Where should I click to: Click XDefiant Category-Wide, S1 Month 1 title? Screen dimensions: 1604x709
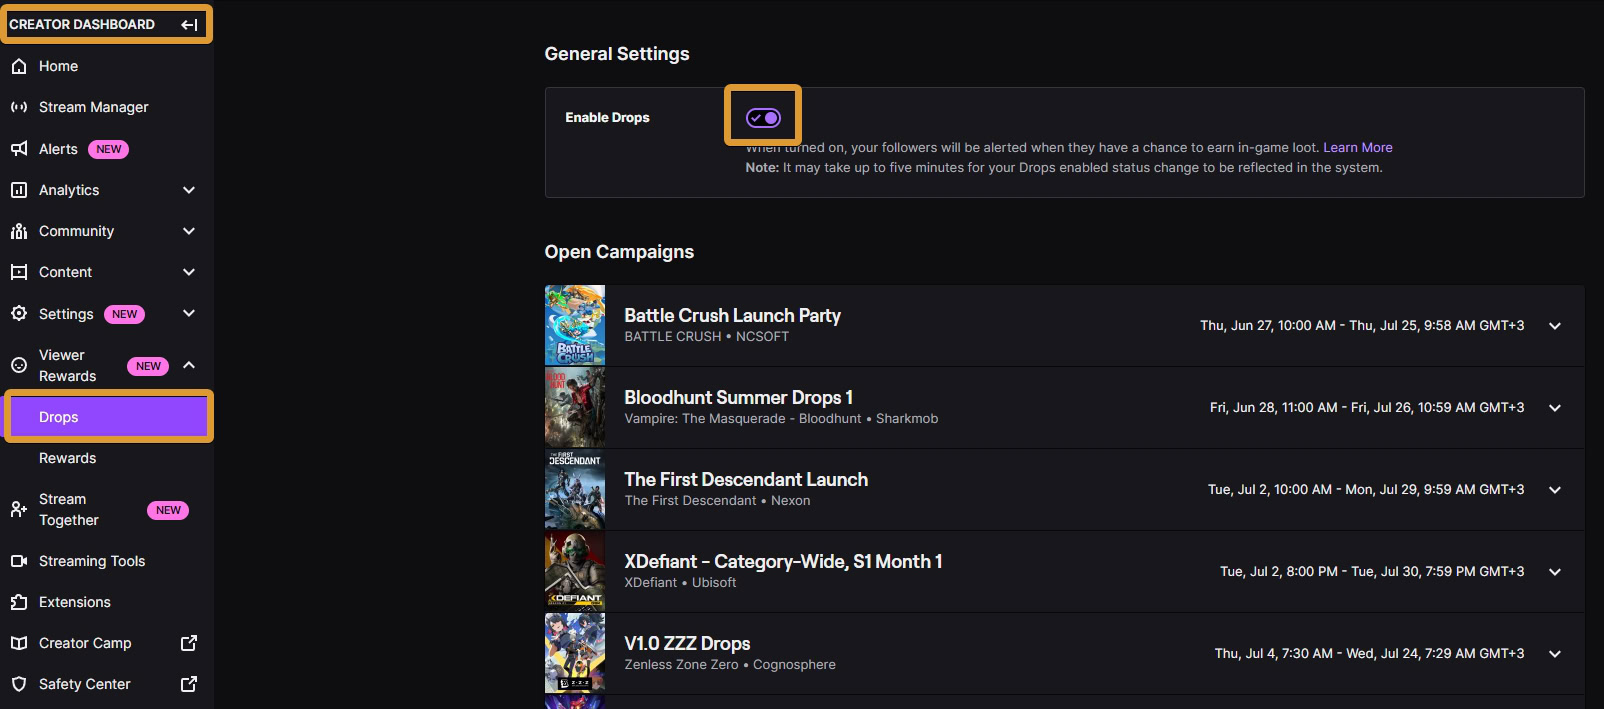pyautogui.click(x=783, y=561)
